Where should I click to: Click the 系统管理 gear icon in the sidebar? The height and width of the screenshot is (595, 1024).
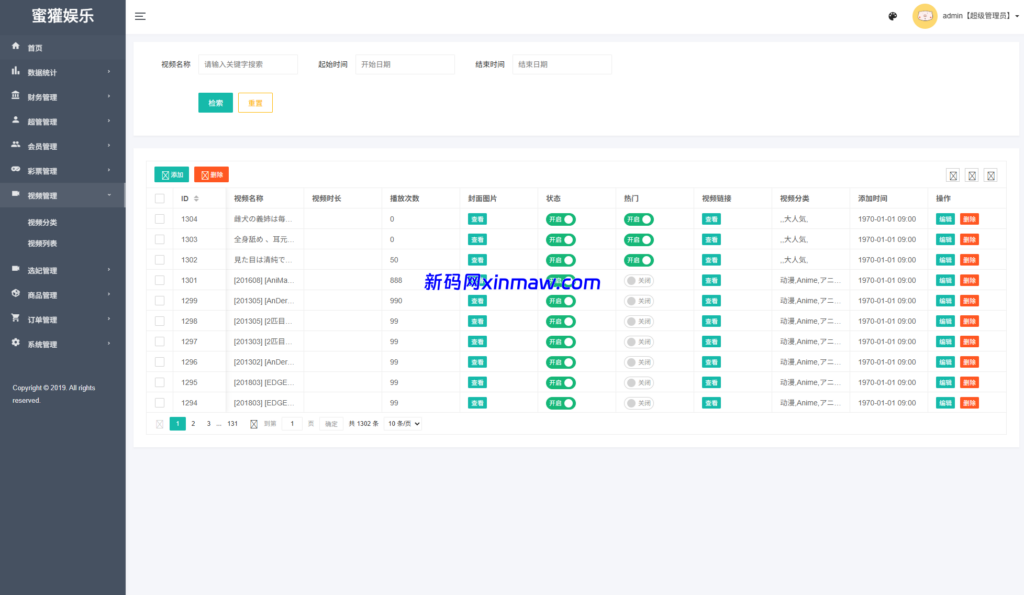click(14, 343)
